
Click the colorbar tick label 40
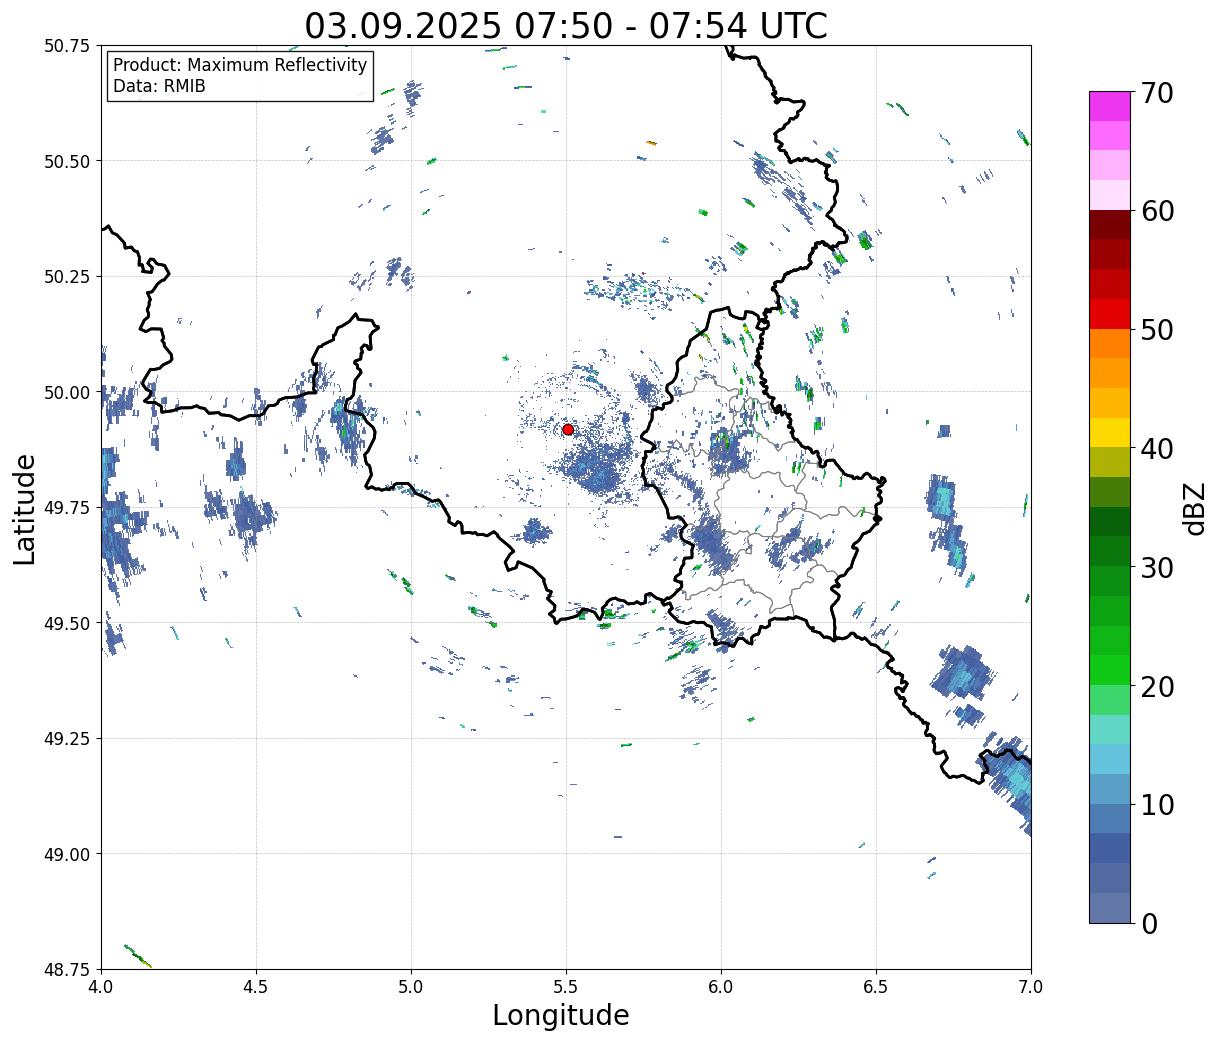pos(1156,448)
